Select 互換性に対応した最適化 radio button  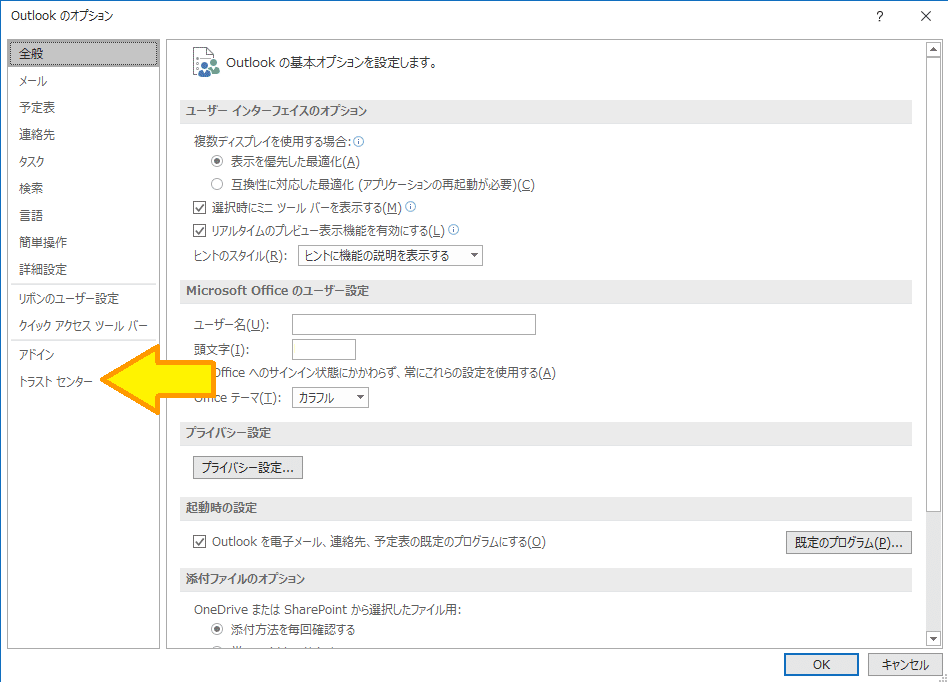217,184
